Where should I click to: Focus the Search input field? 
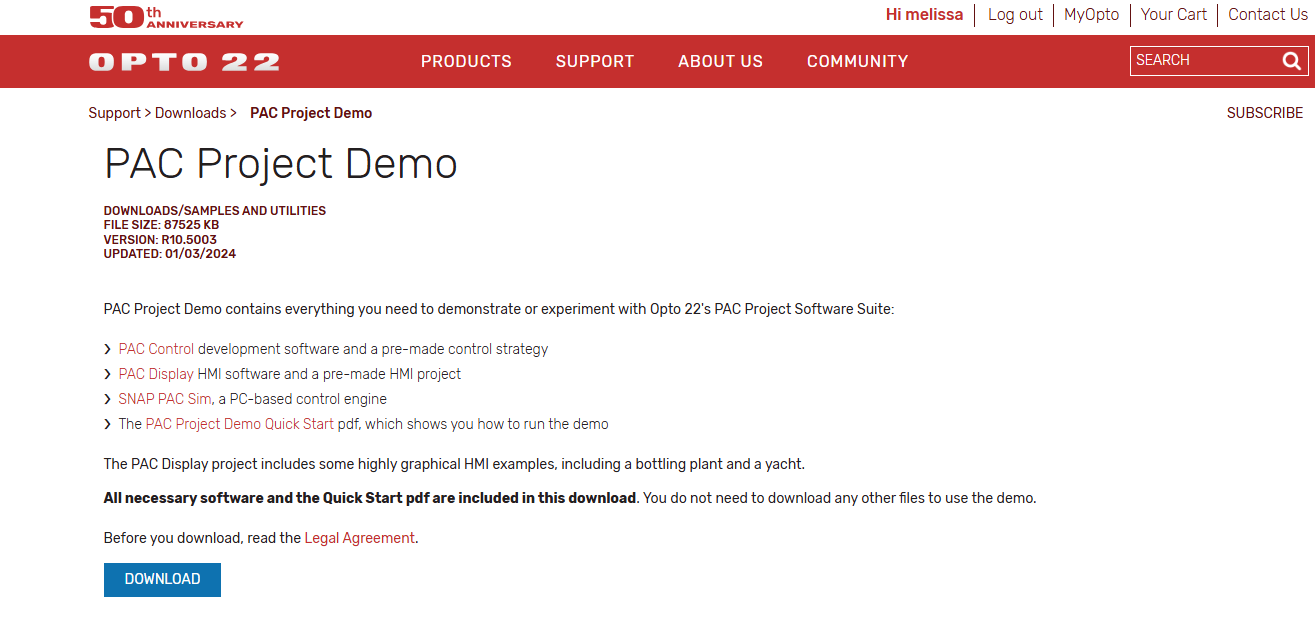[1205, 61]
